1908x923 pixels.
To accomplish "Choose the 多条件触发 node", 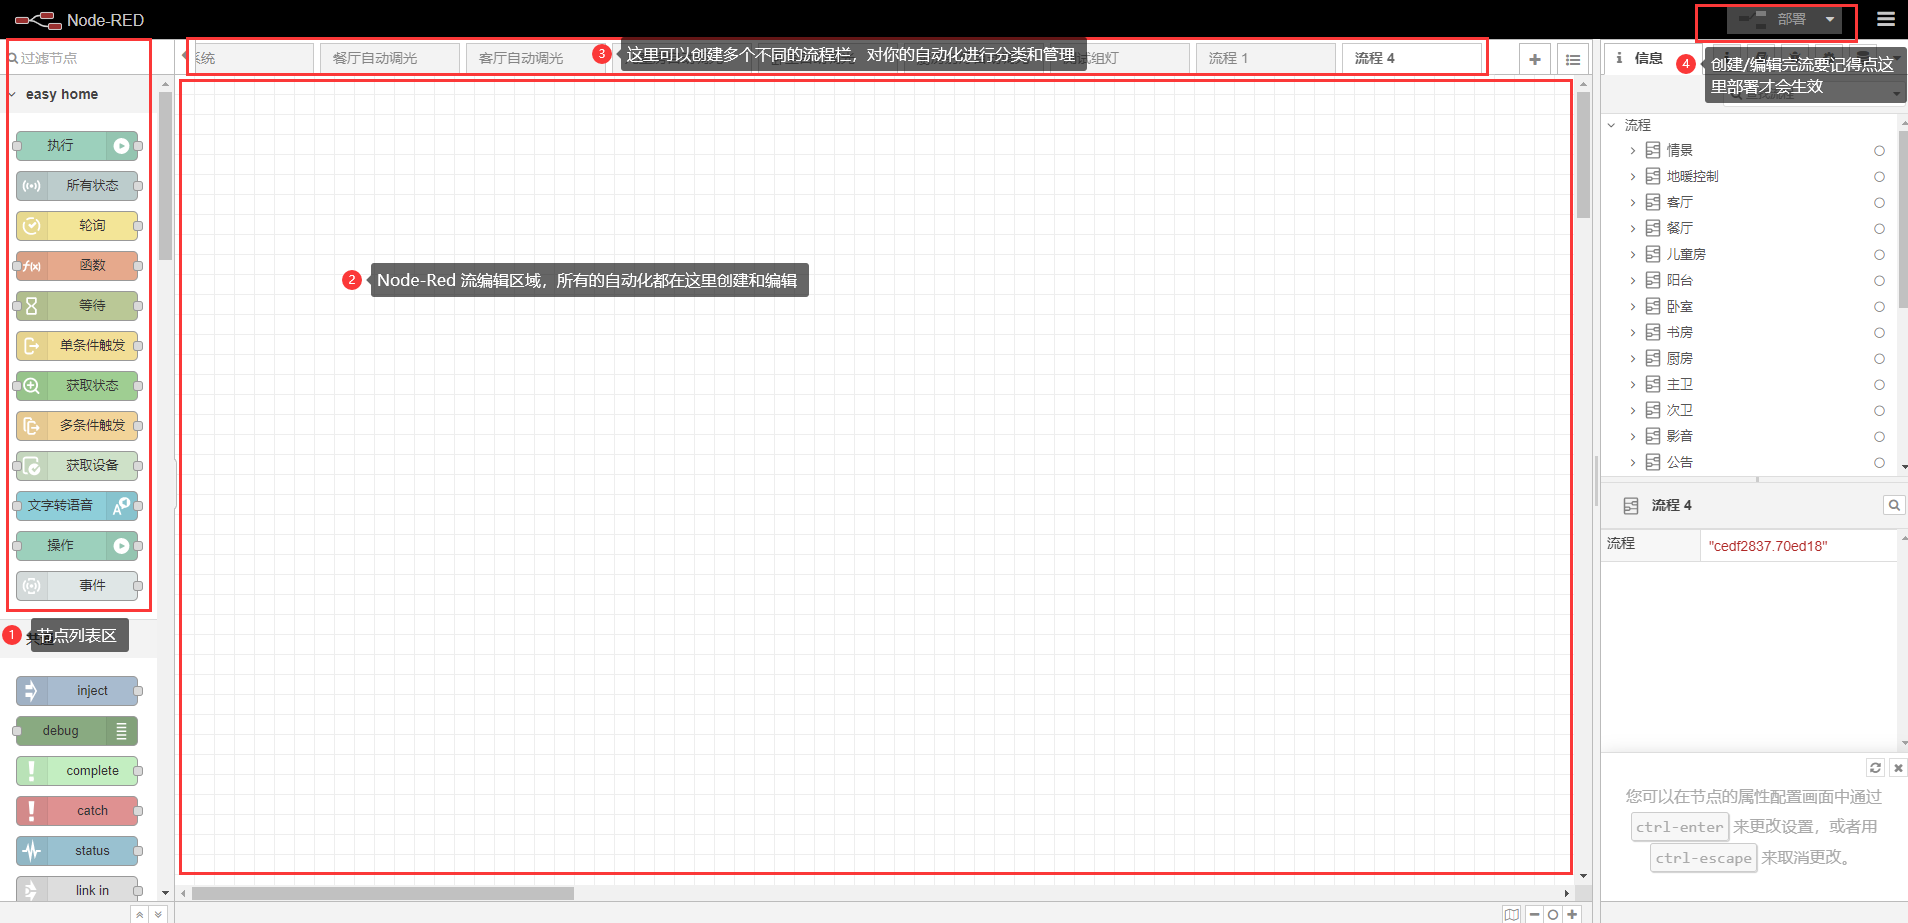I will [77, 426].
